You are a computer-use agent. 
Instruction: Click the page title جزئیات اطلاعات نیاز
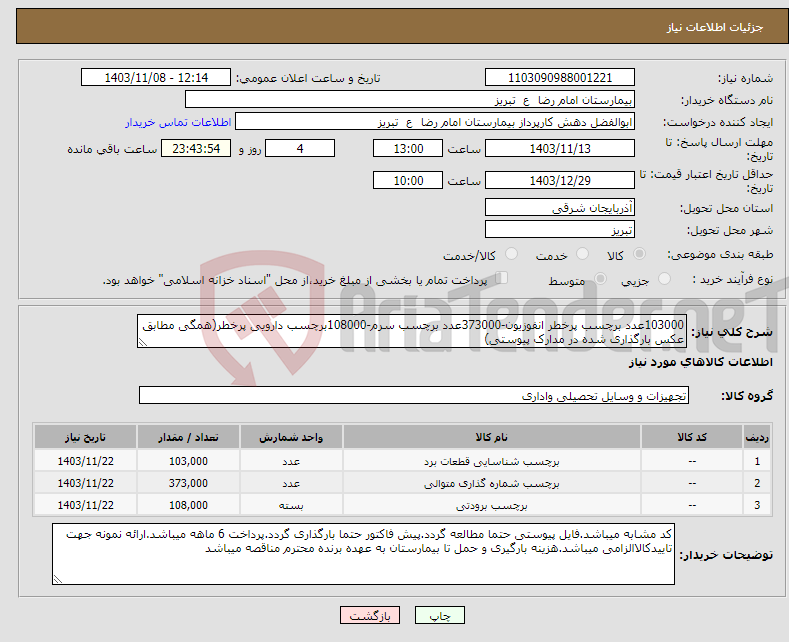click(x=715, y=27)
